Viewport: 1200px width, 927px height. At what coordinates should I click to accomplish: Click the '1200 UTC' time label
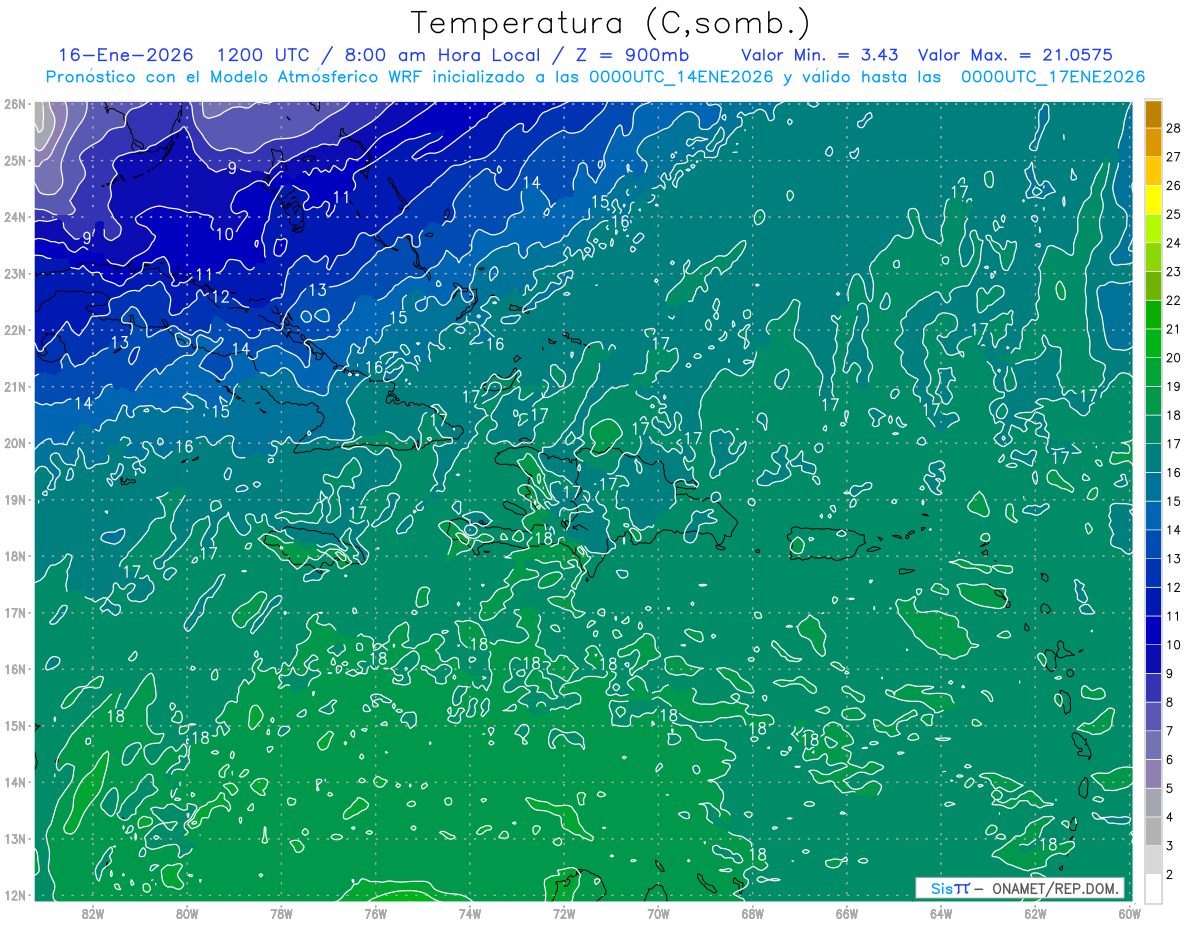point(266,55)
